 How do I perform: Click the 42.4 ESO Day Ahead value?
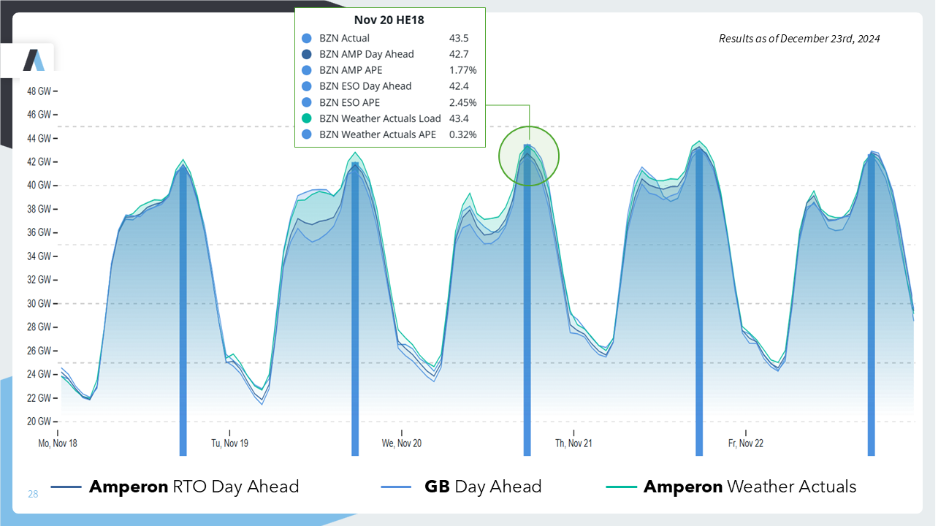[458, 86]
